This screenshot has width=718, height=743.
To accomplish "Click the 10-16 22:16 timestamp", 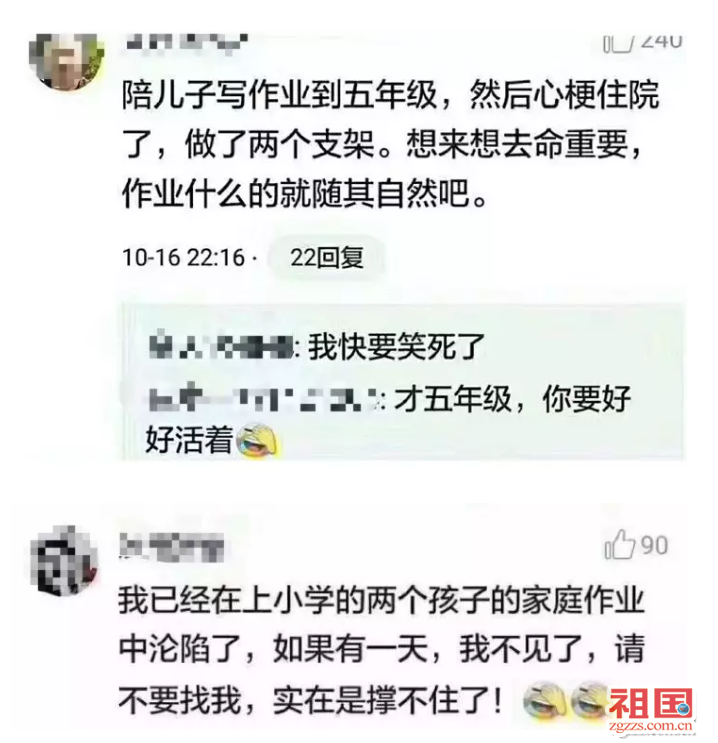I will pos(183,258).
